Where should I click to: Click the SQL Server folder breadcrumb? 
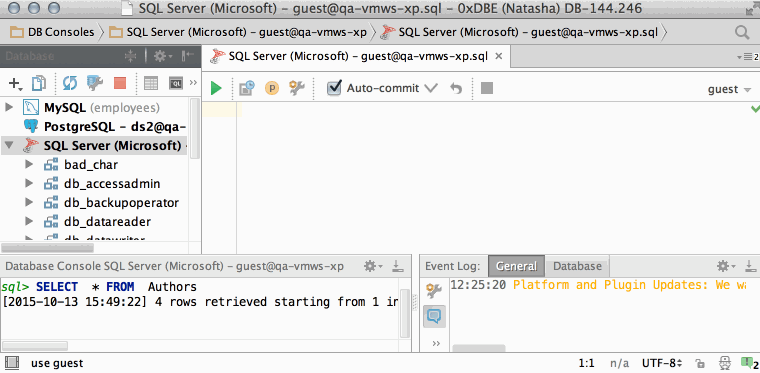pyautogui.click(x=238, y=32)
